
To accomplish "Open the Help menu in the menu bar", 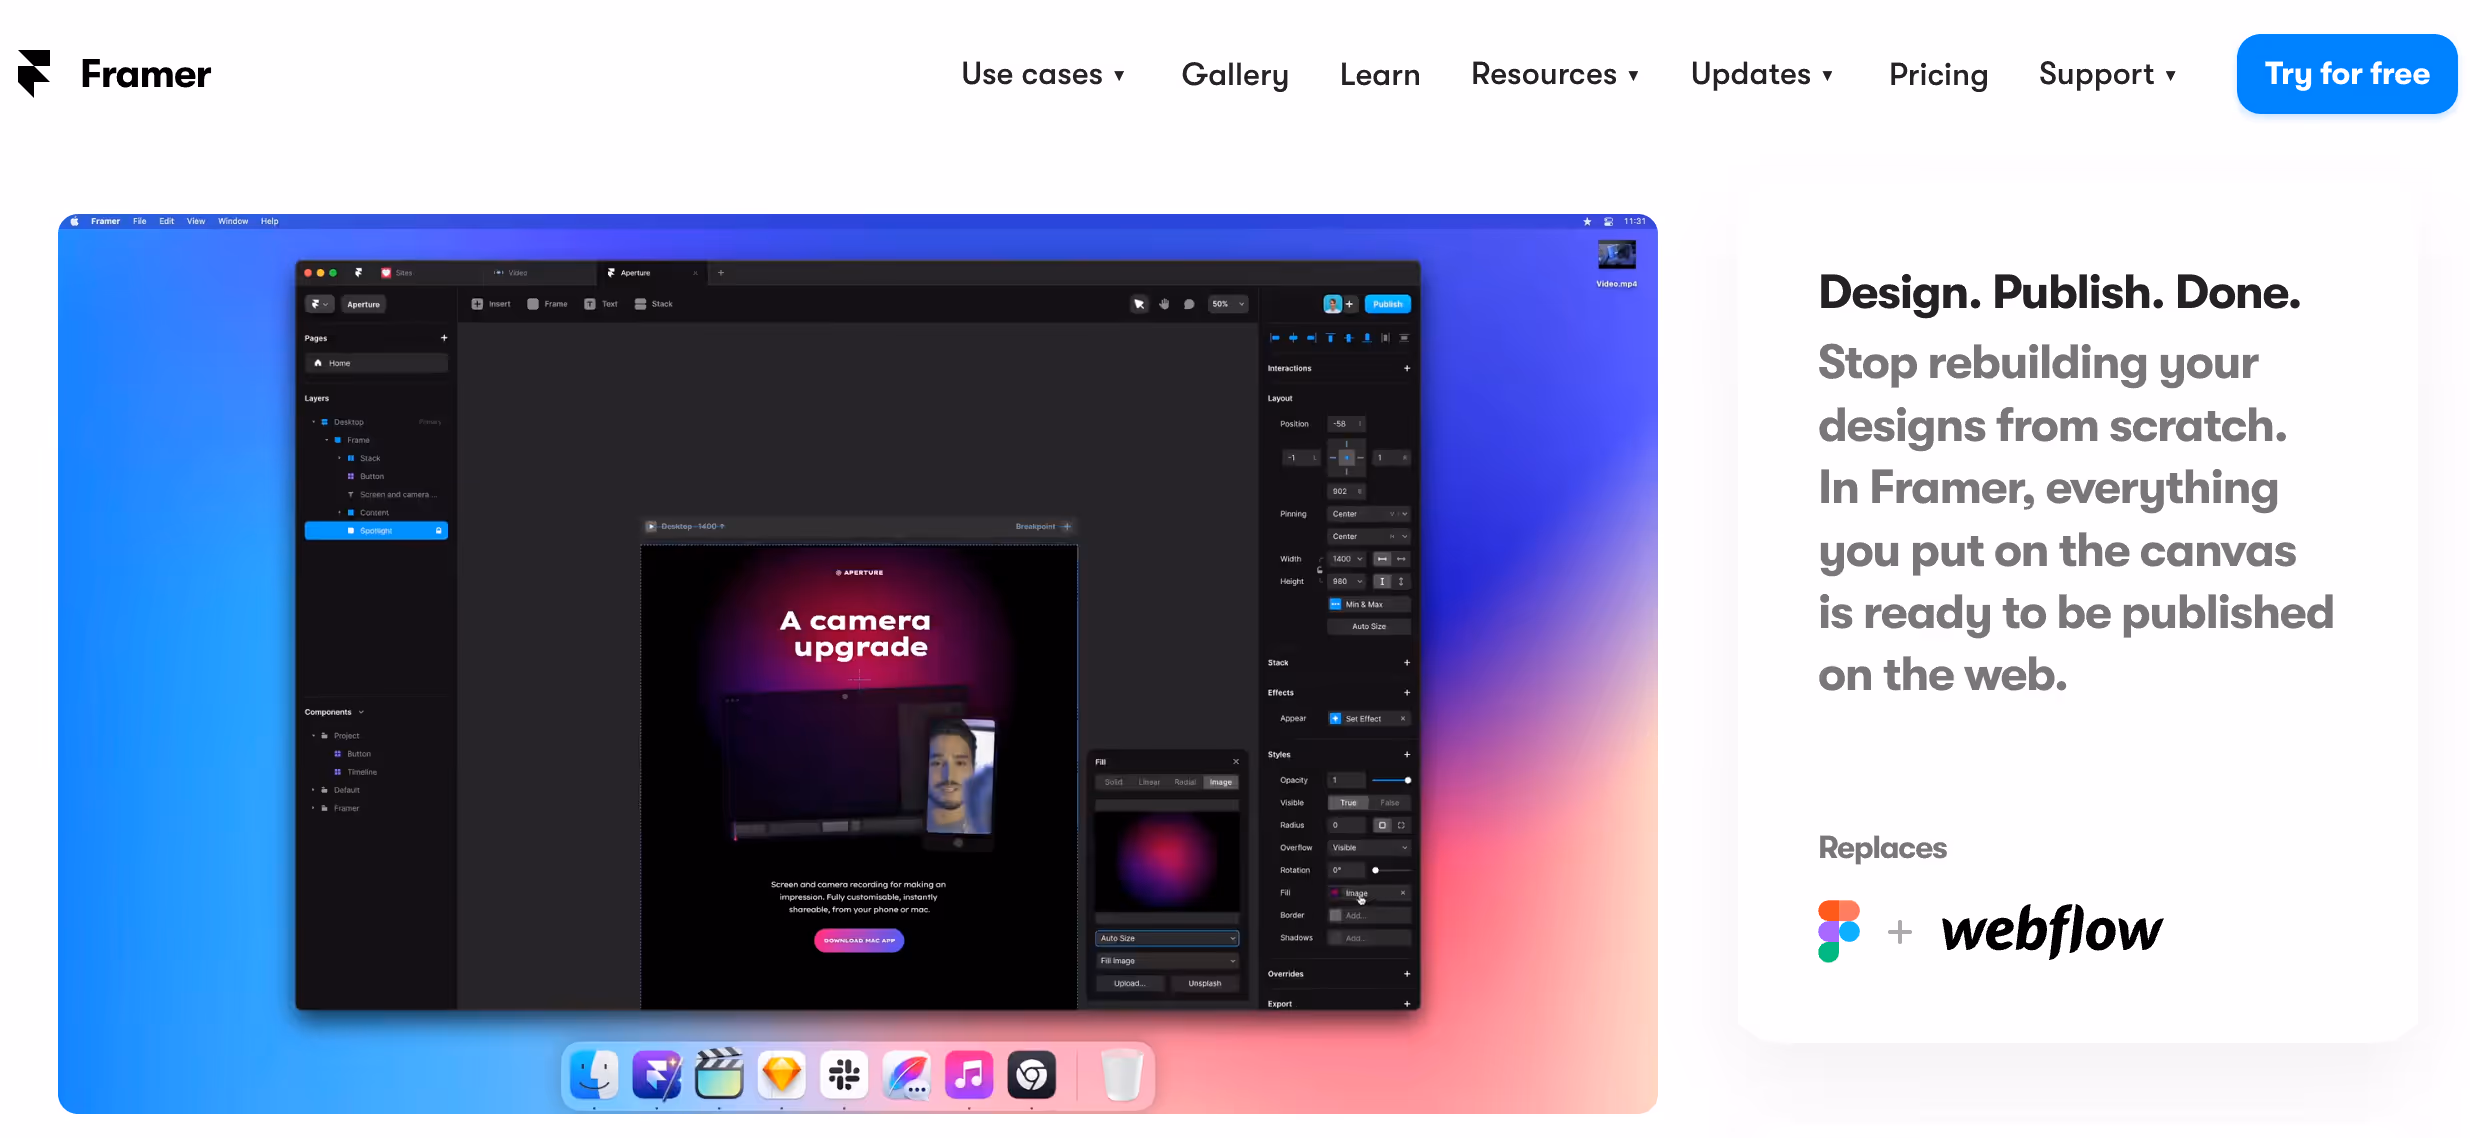I will click(x=269, y=221).
